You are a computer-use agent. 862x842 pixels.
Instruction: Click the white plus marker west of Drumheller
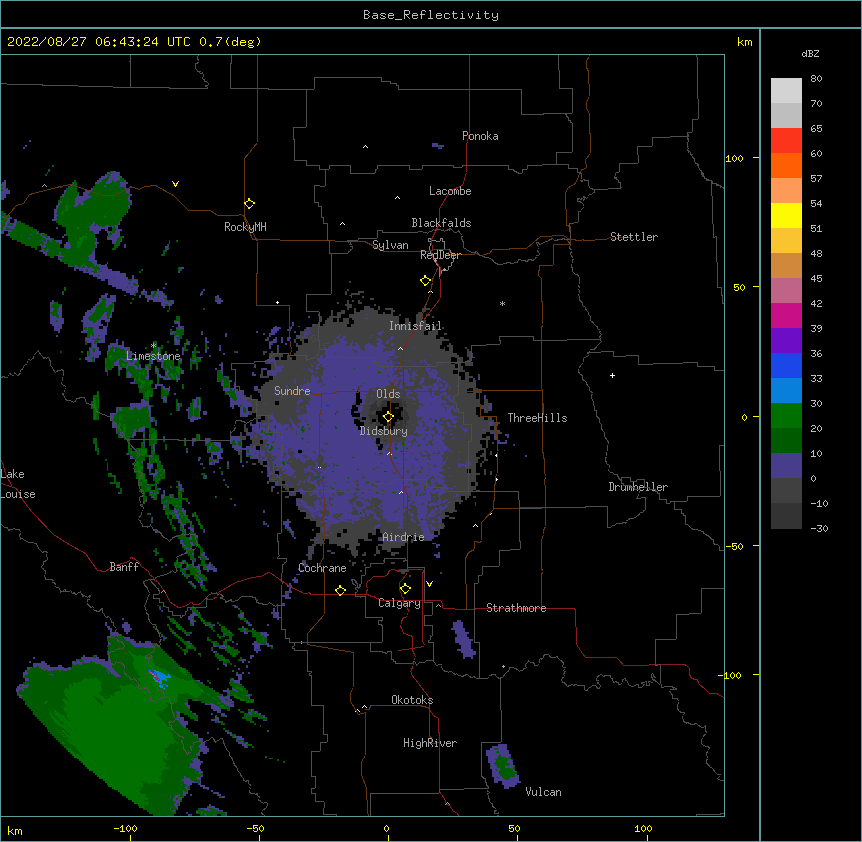coord(612,375)
